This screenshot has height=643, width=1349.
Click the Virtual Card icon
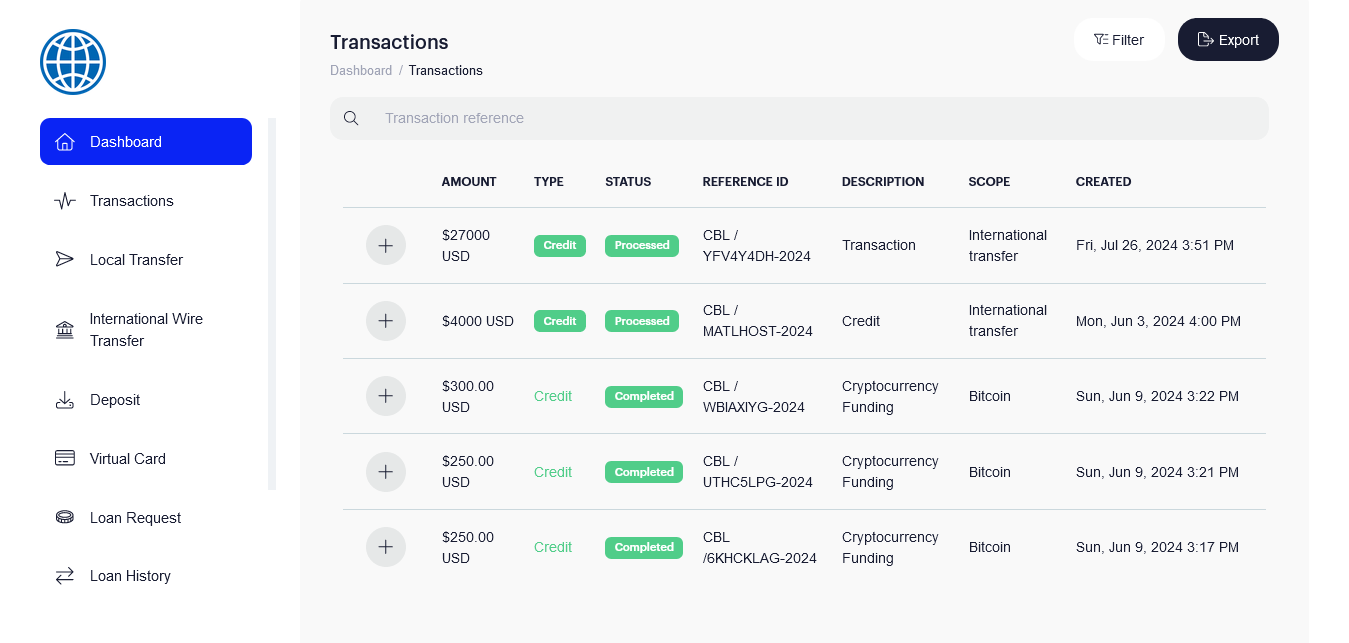(65, 459)
